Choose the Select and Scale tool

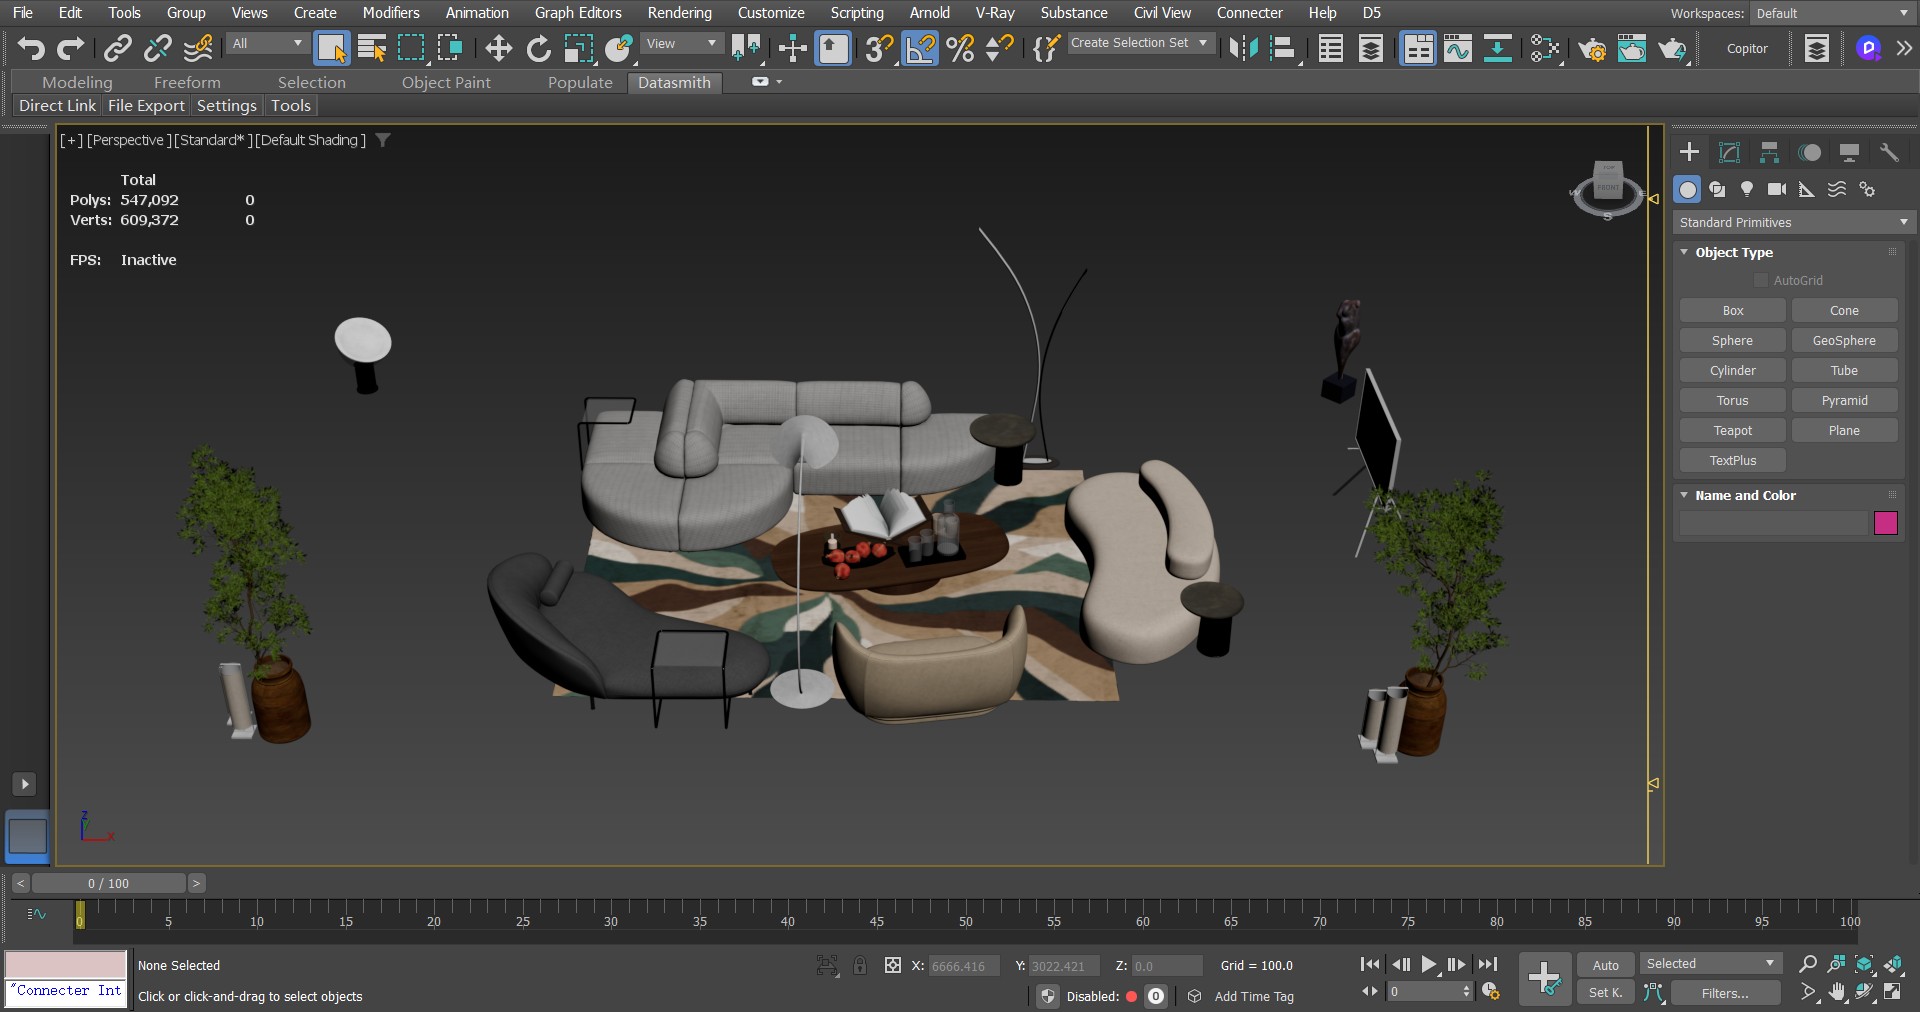(x=578, y=48)
